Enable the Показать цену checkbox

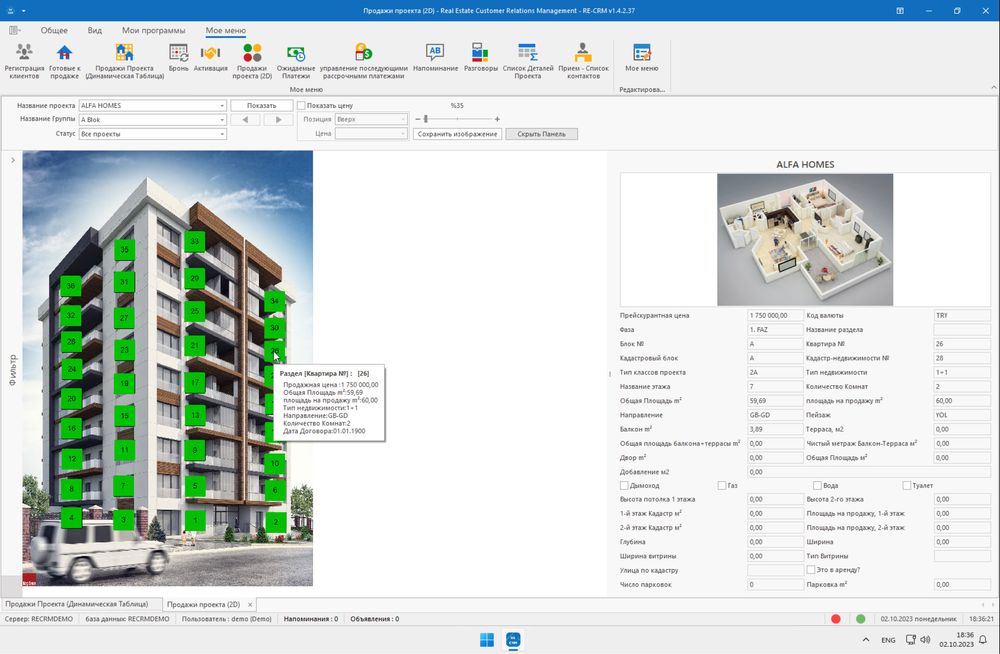302,105
